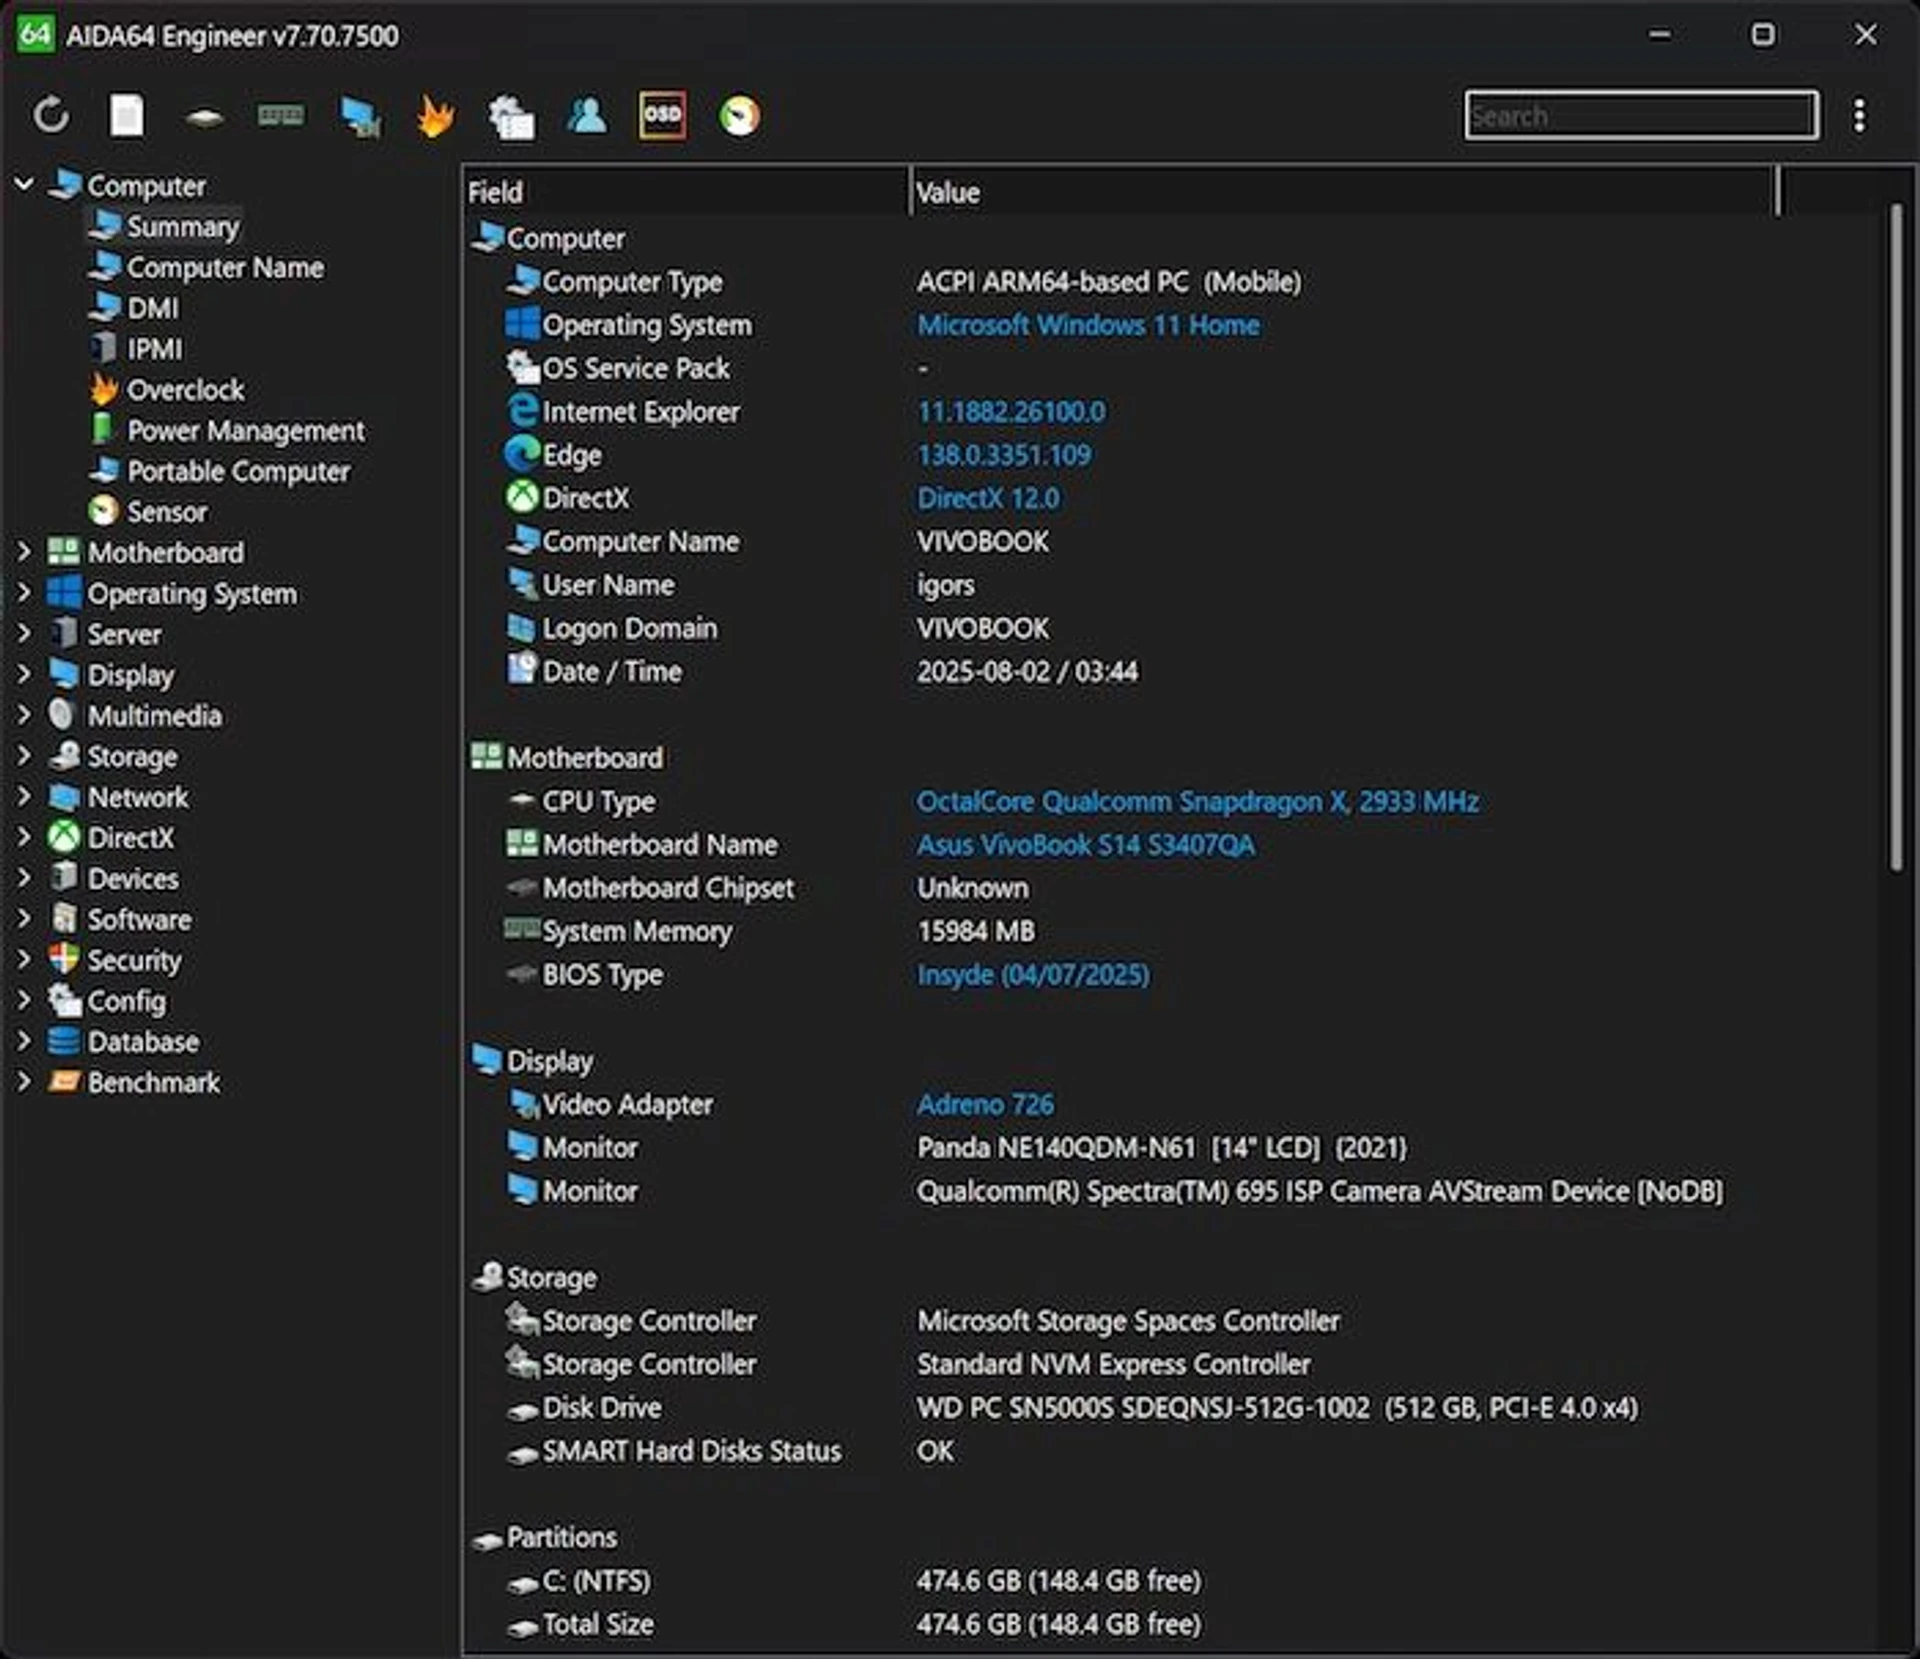
Task: Click the DirectX 12.0 link
Action: (988, 498)
